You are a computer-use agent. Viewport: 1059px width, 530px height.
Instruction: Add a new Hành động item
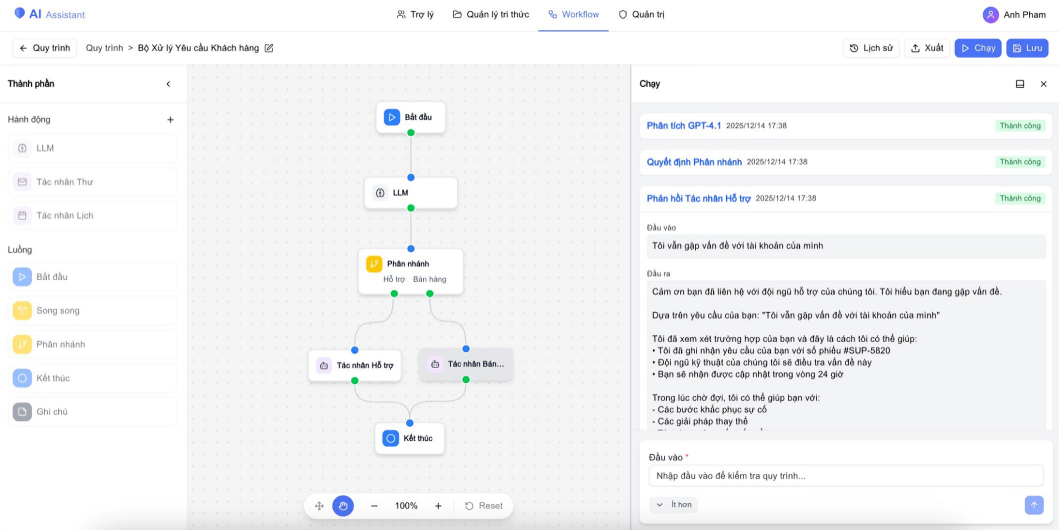[170, 120]
